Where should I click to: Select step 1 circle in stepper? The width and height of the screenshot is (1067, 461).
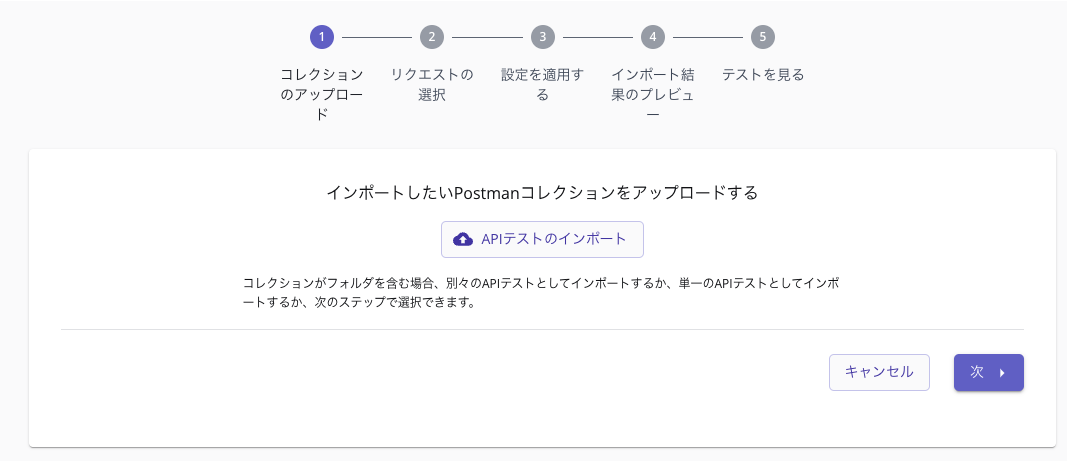click(x=322, y=37)
